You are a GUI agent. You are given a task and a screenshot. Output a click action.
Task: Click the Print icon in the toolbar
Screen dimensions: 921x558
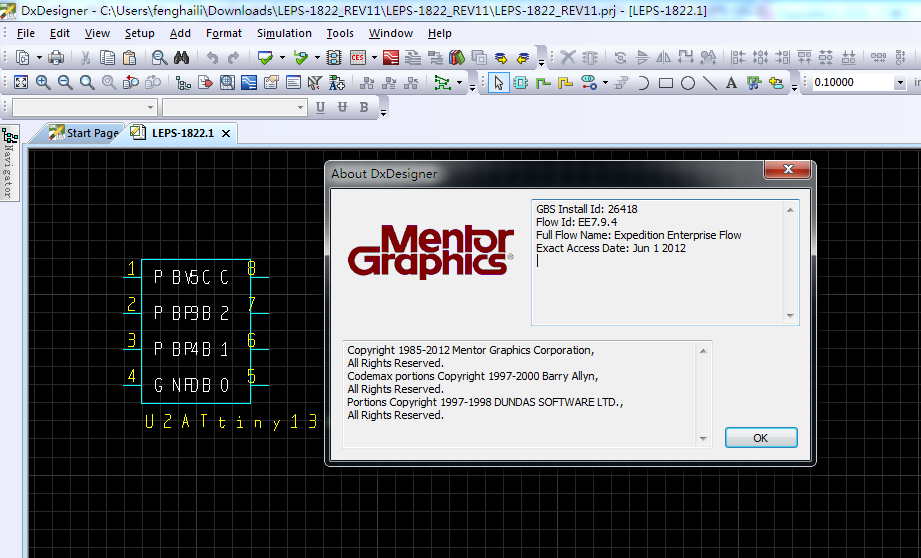coord(56,58)
